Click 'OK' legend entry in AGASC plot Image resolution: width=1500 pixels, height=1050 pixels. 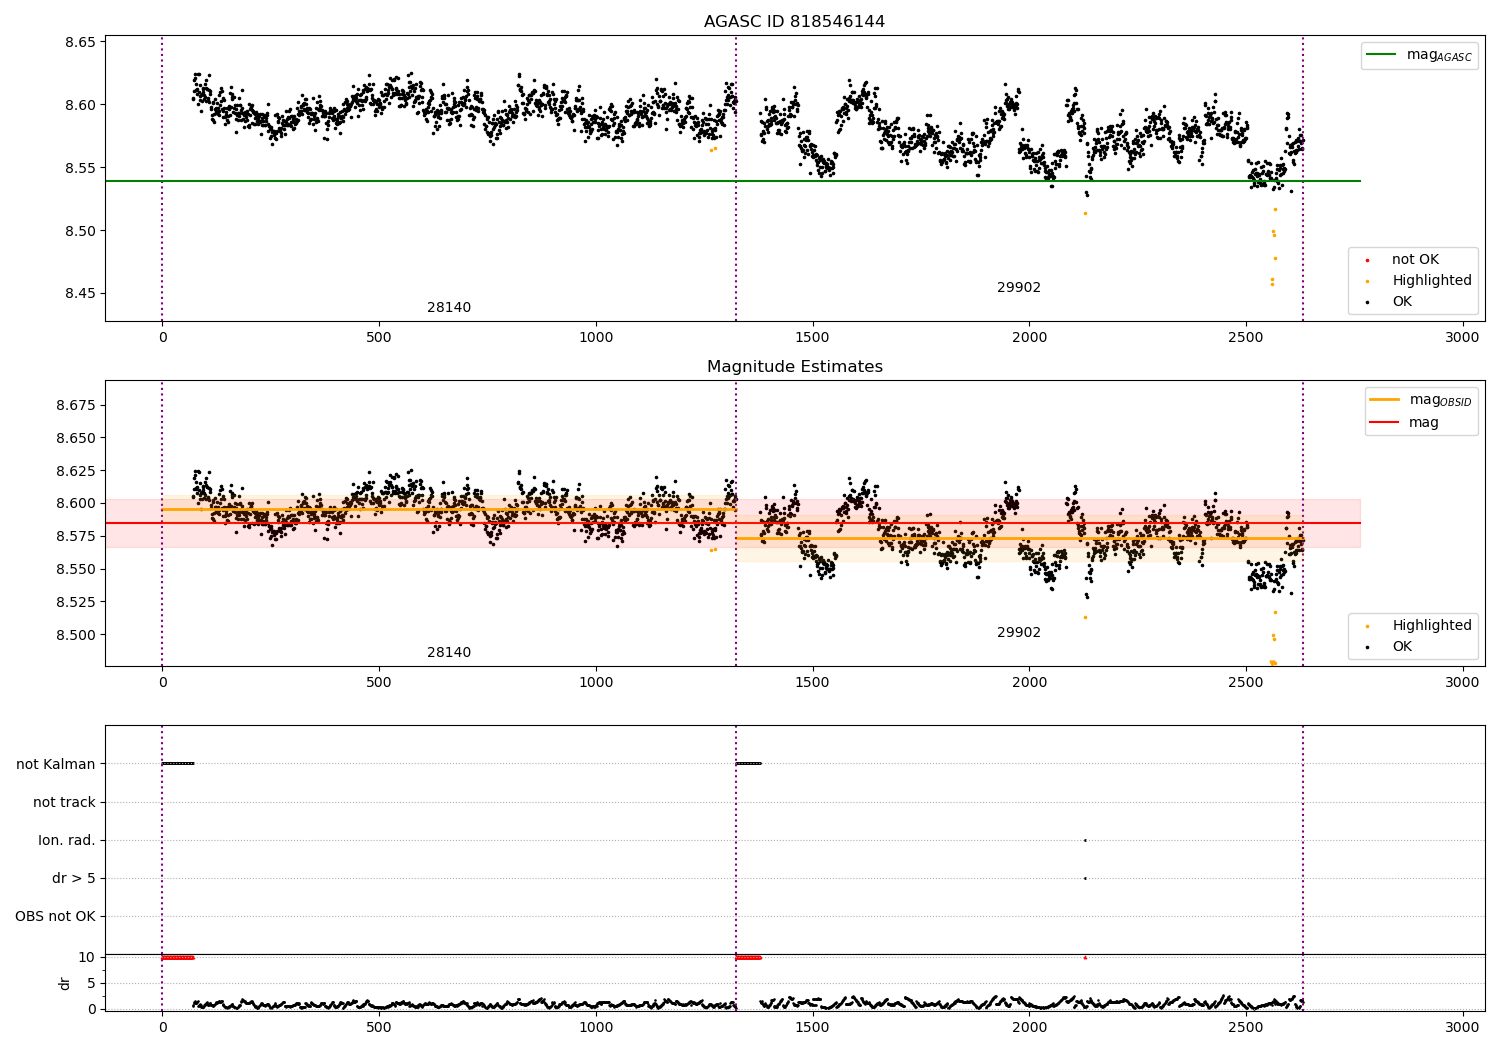[1390, 302]
